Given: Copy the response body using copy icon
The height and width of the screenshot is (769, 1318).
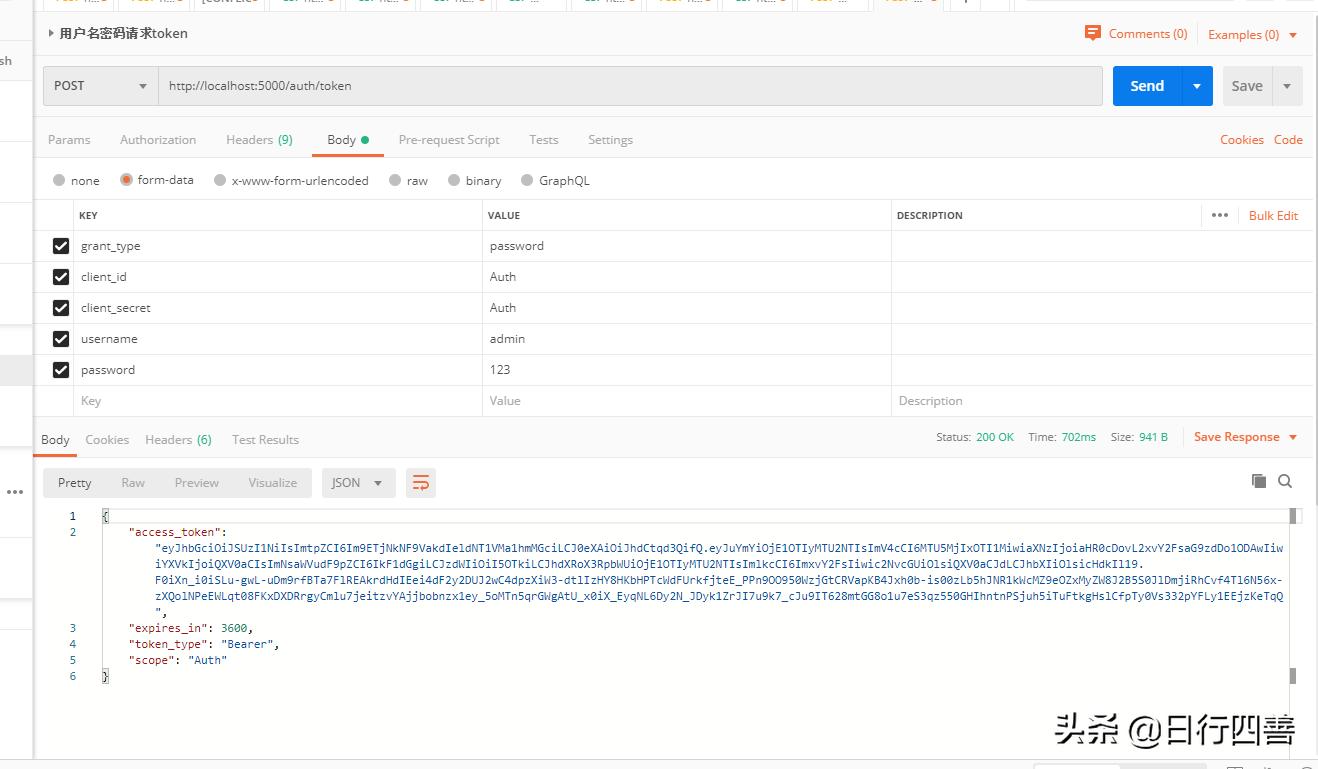Looking at the screenshot, I should [x=1260, y=481].
